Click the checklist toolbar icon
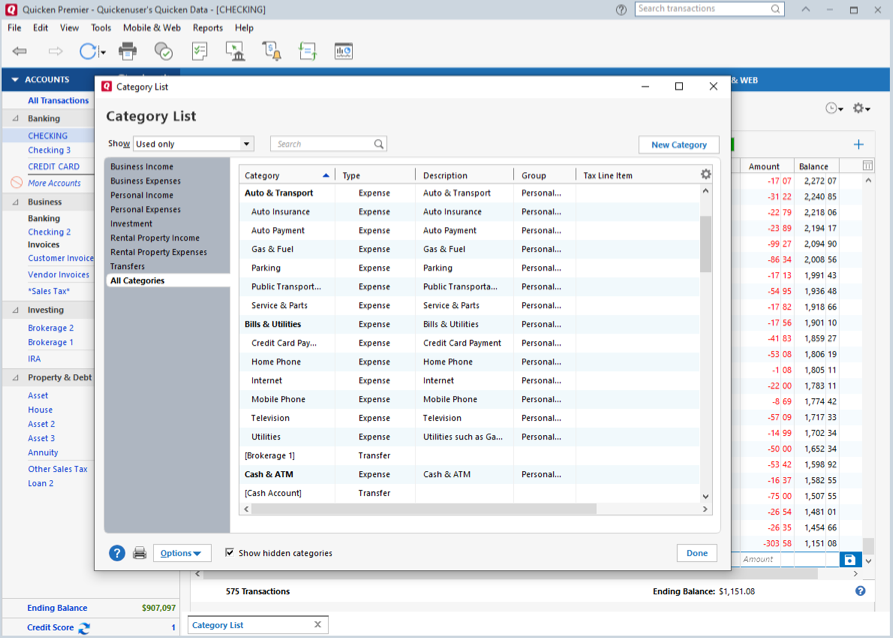The height and width of the screenshot is (638, 893). tap(199, 51)
